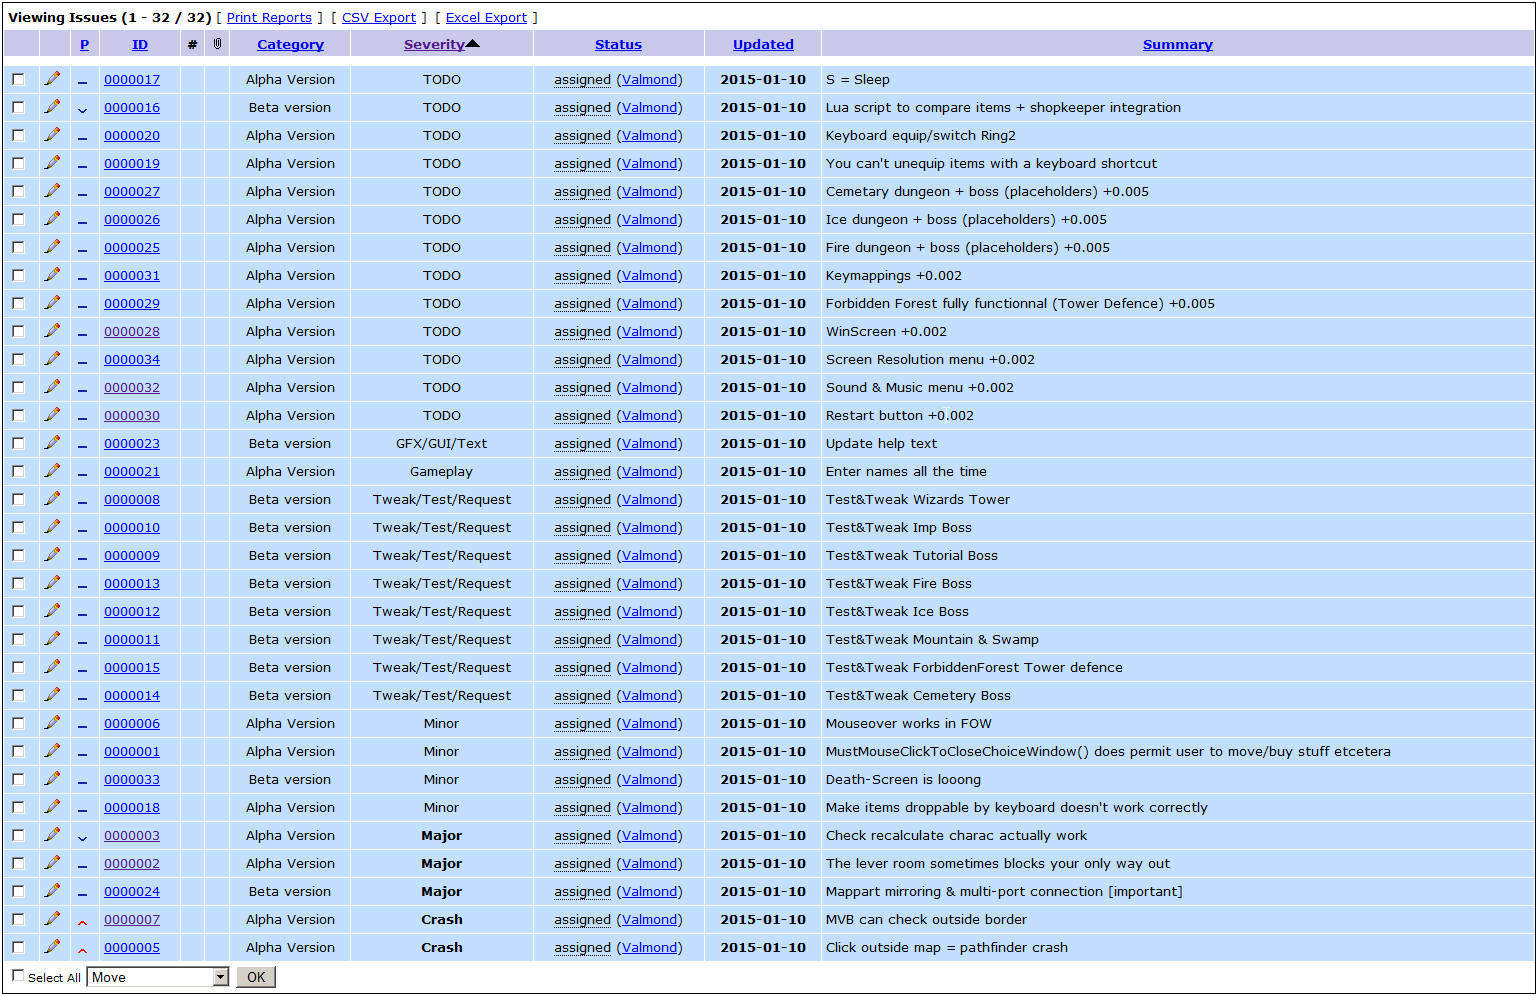Click normal priority dash on issue 0000017

[83, 82]
